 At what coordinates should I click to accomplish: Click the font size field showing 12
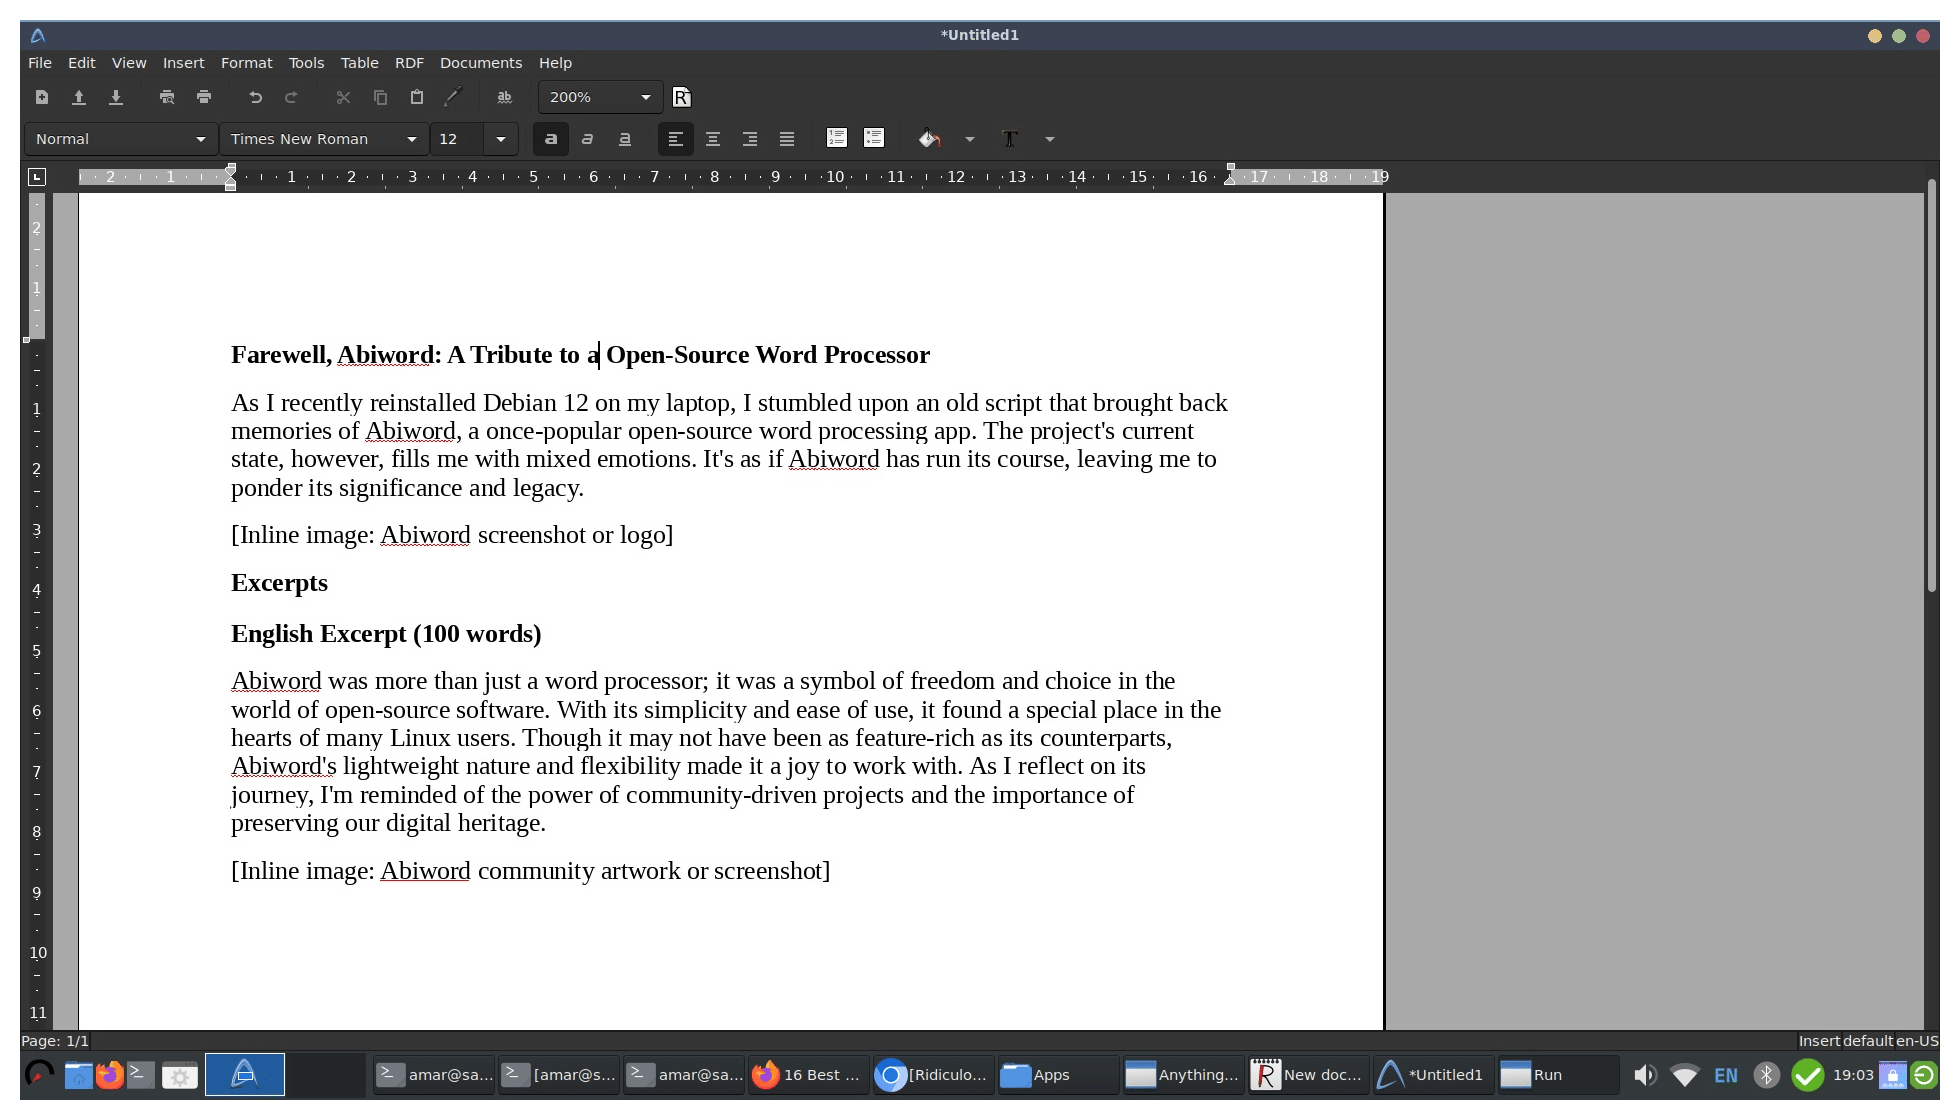coord(458,139)
